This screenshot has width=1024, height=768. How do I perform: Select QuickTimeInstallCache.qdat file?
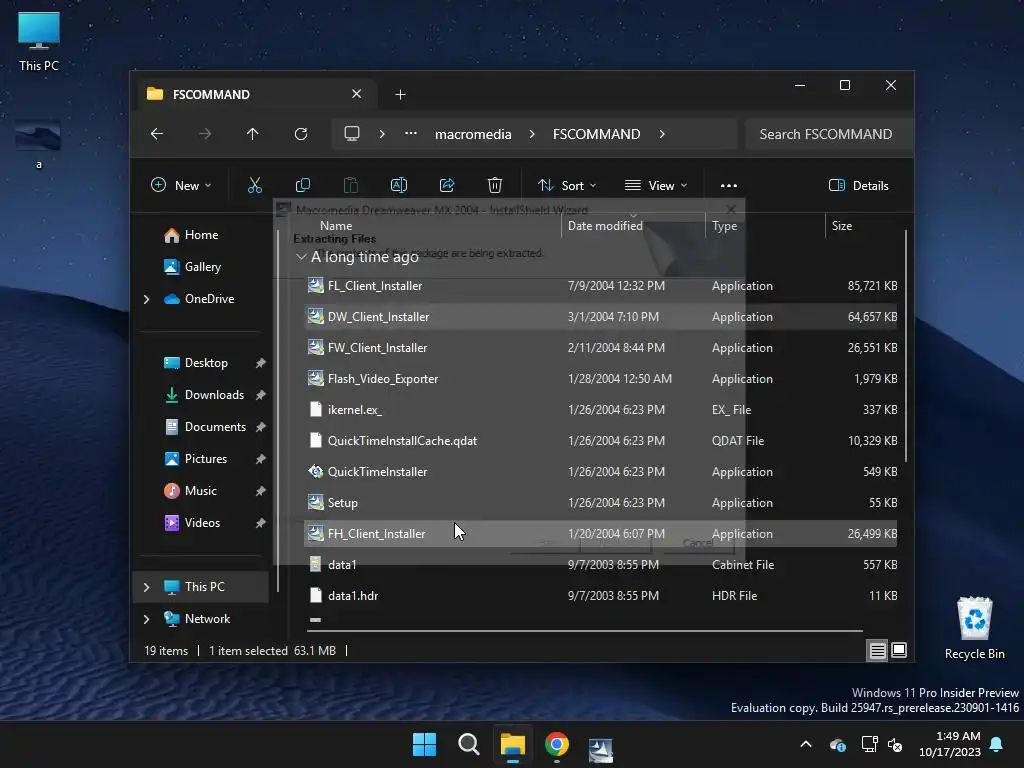601,441
